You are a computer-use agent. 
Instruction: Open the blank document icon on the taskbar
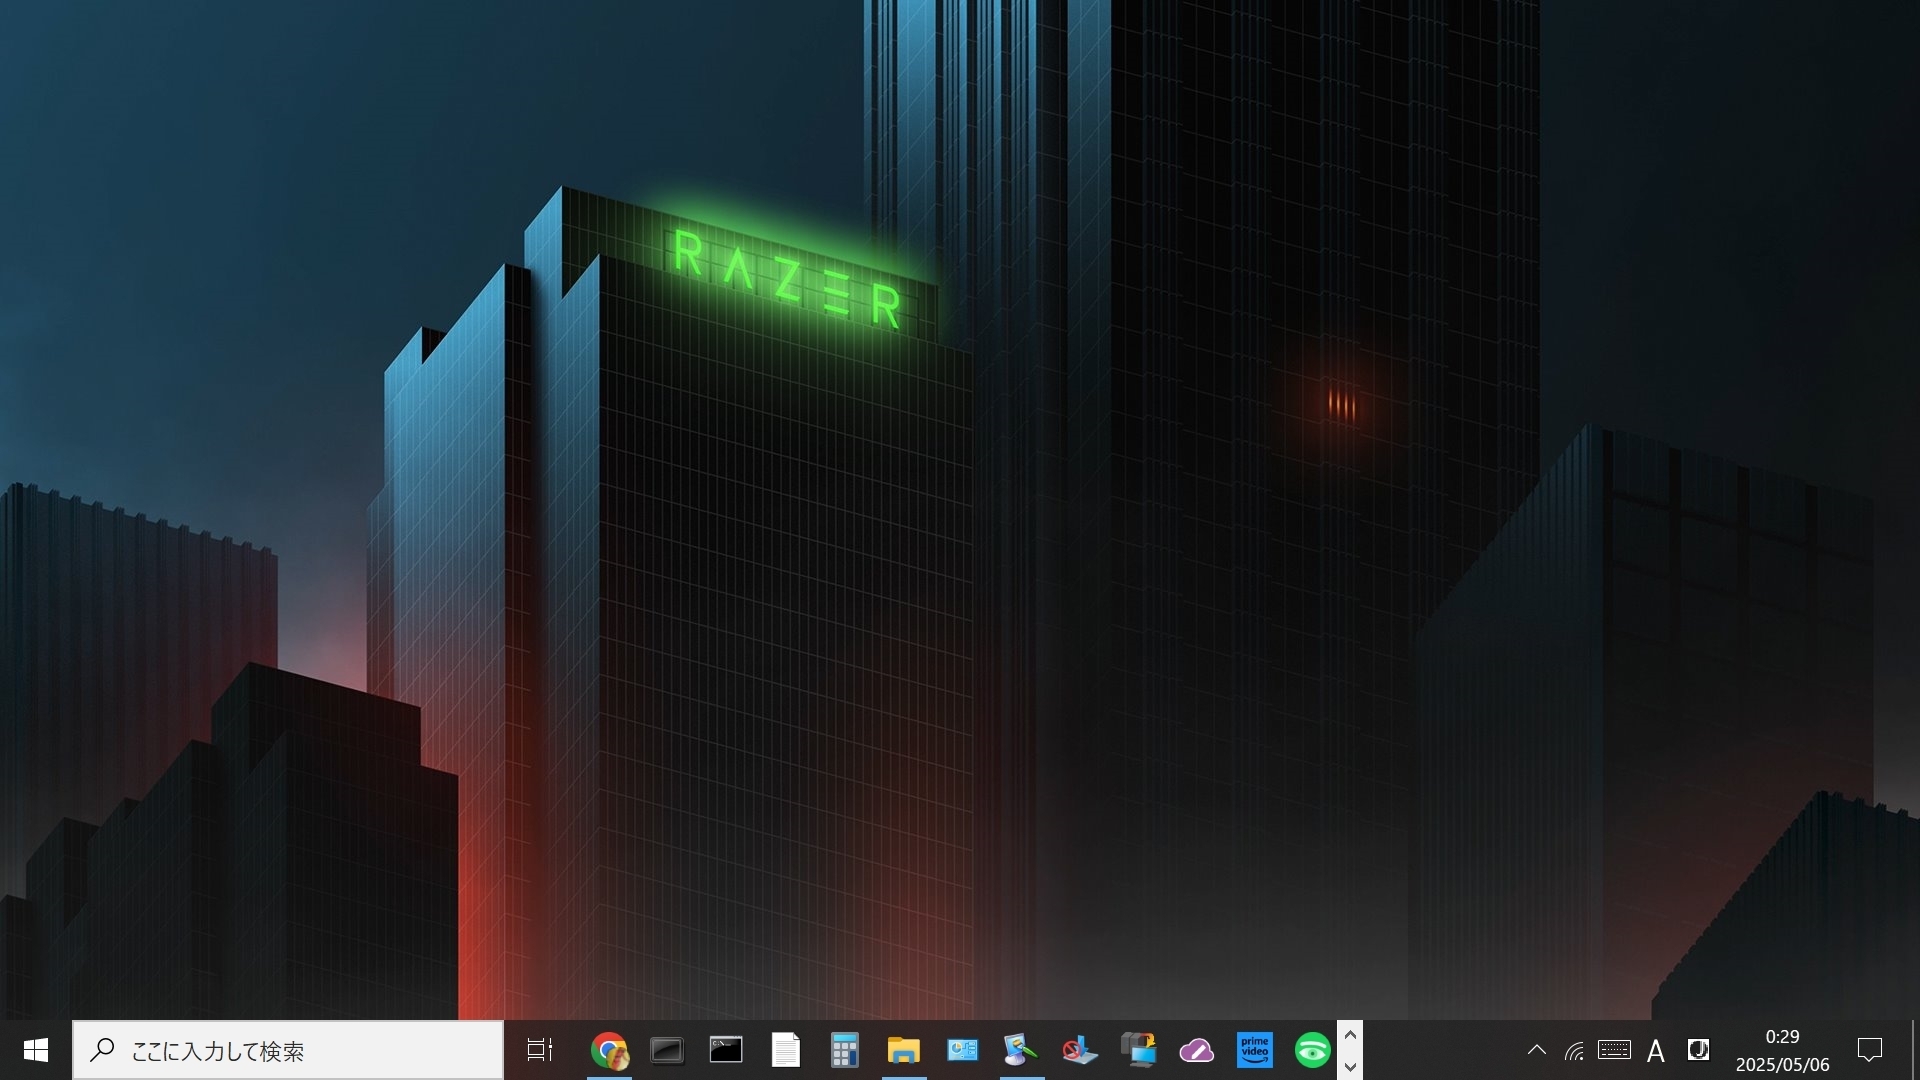pos(786,1050)
